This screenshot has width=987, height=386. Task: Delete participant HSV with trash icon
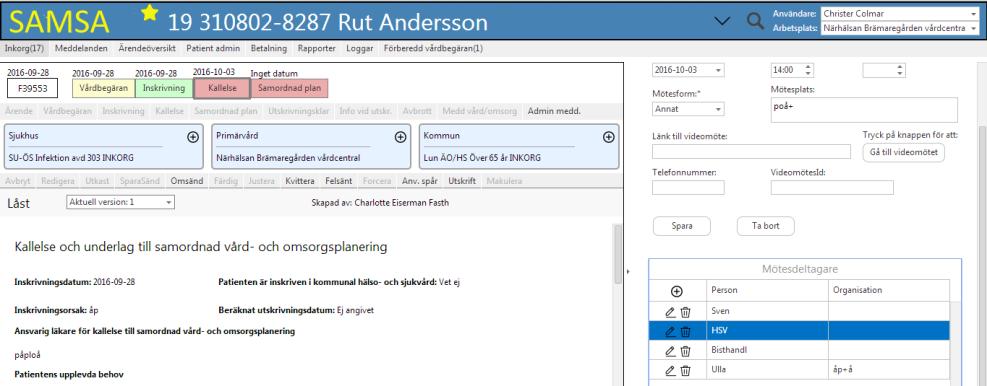click(x=685, y=331)
